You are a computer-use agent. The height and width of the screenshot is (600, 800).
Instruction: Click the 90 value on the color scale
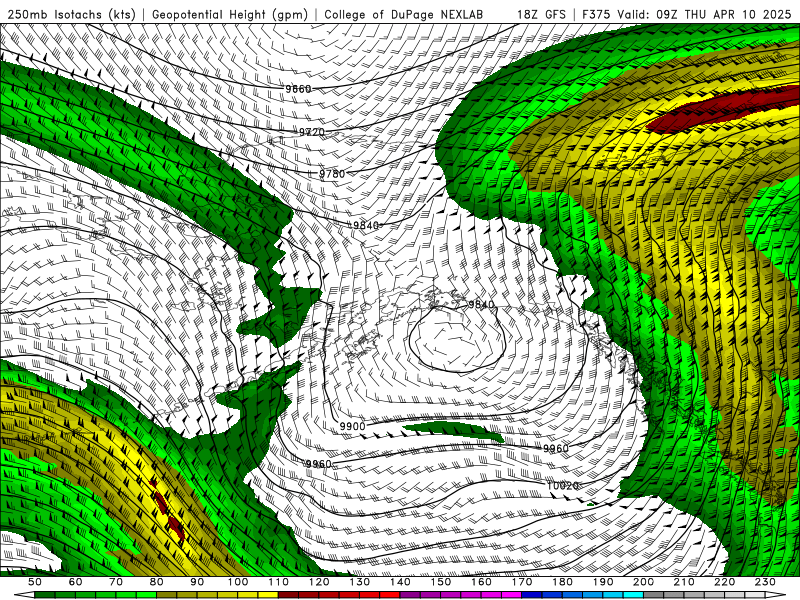(x=197, y=582)
